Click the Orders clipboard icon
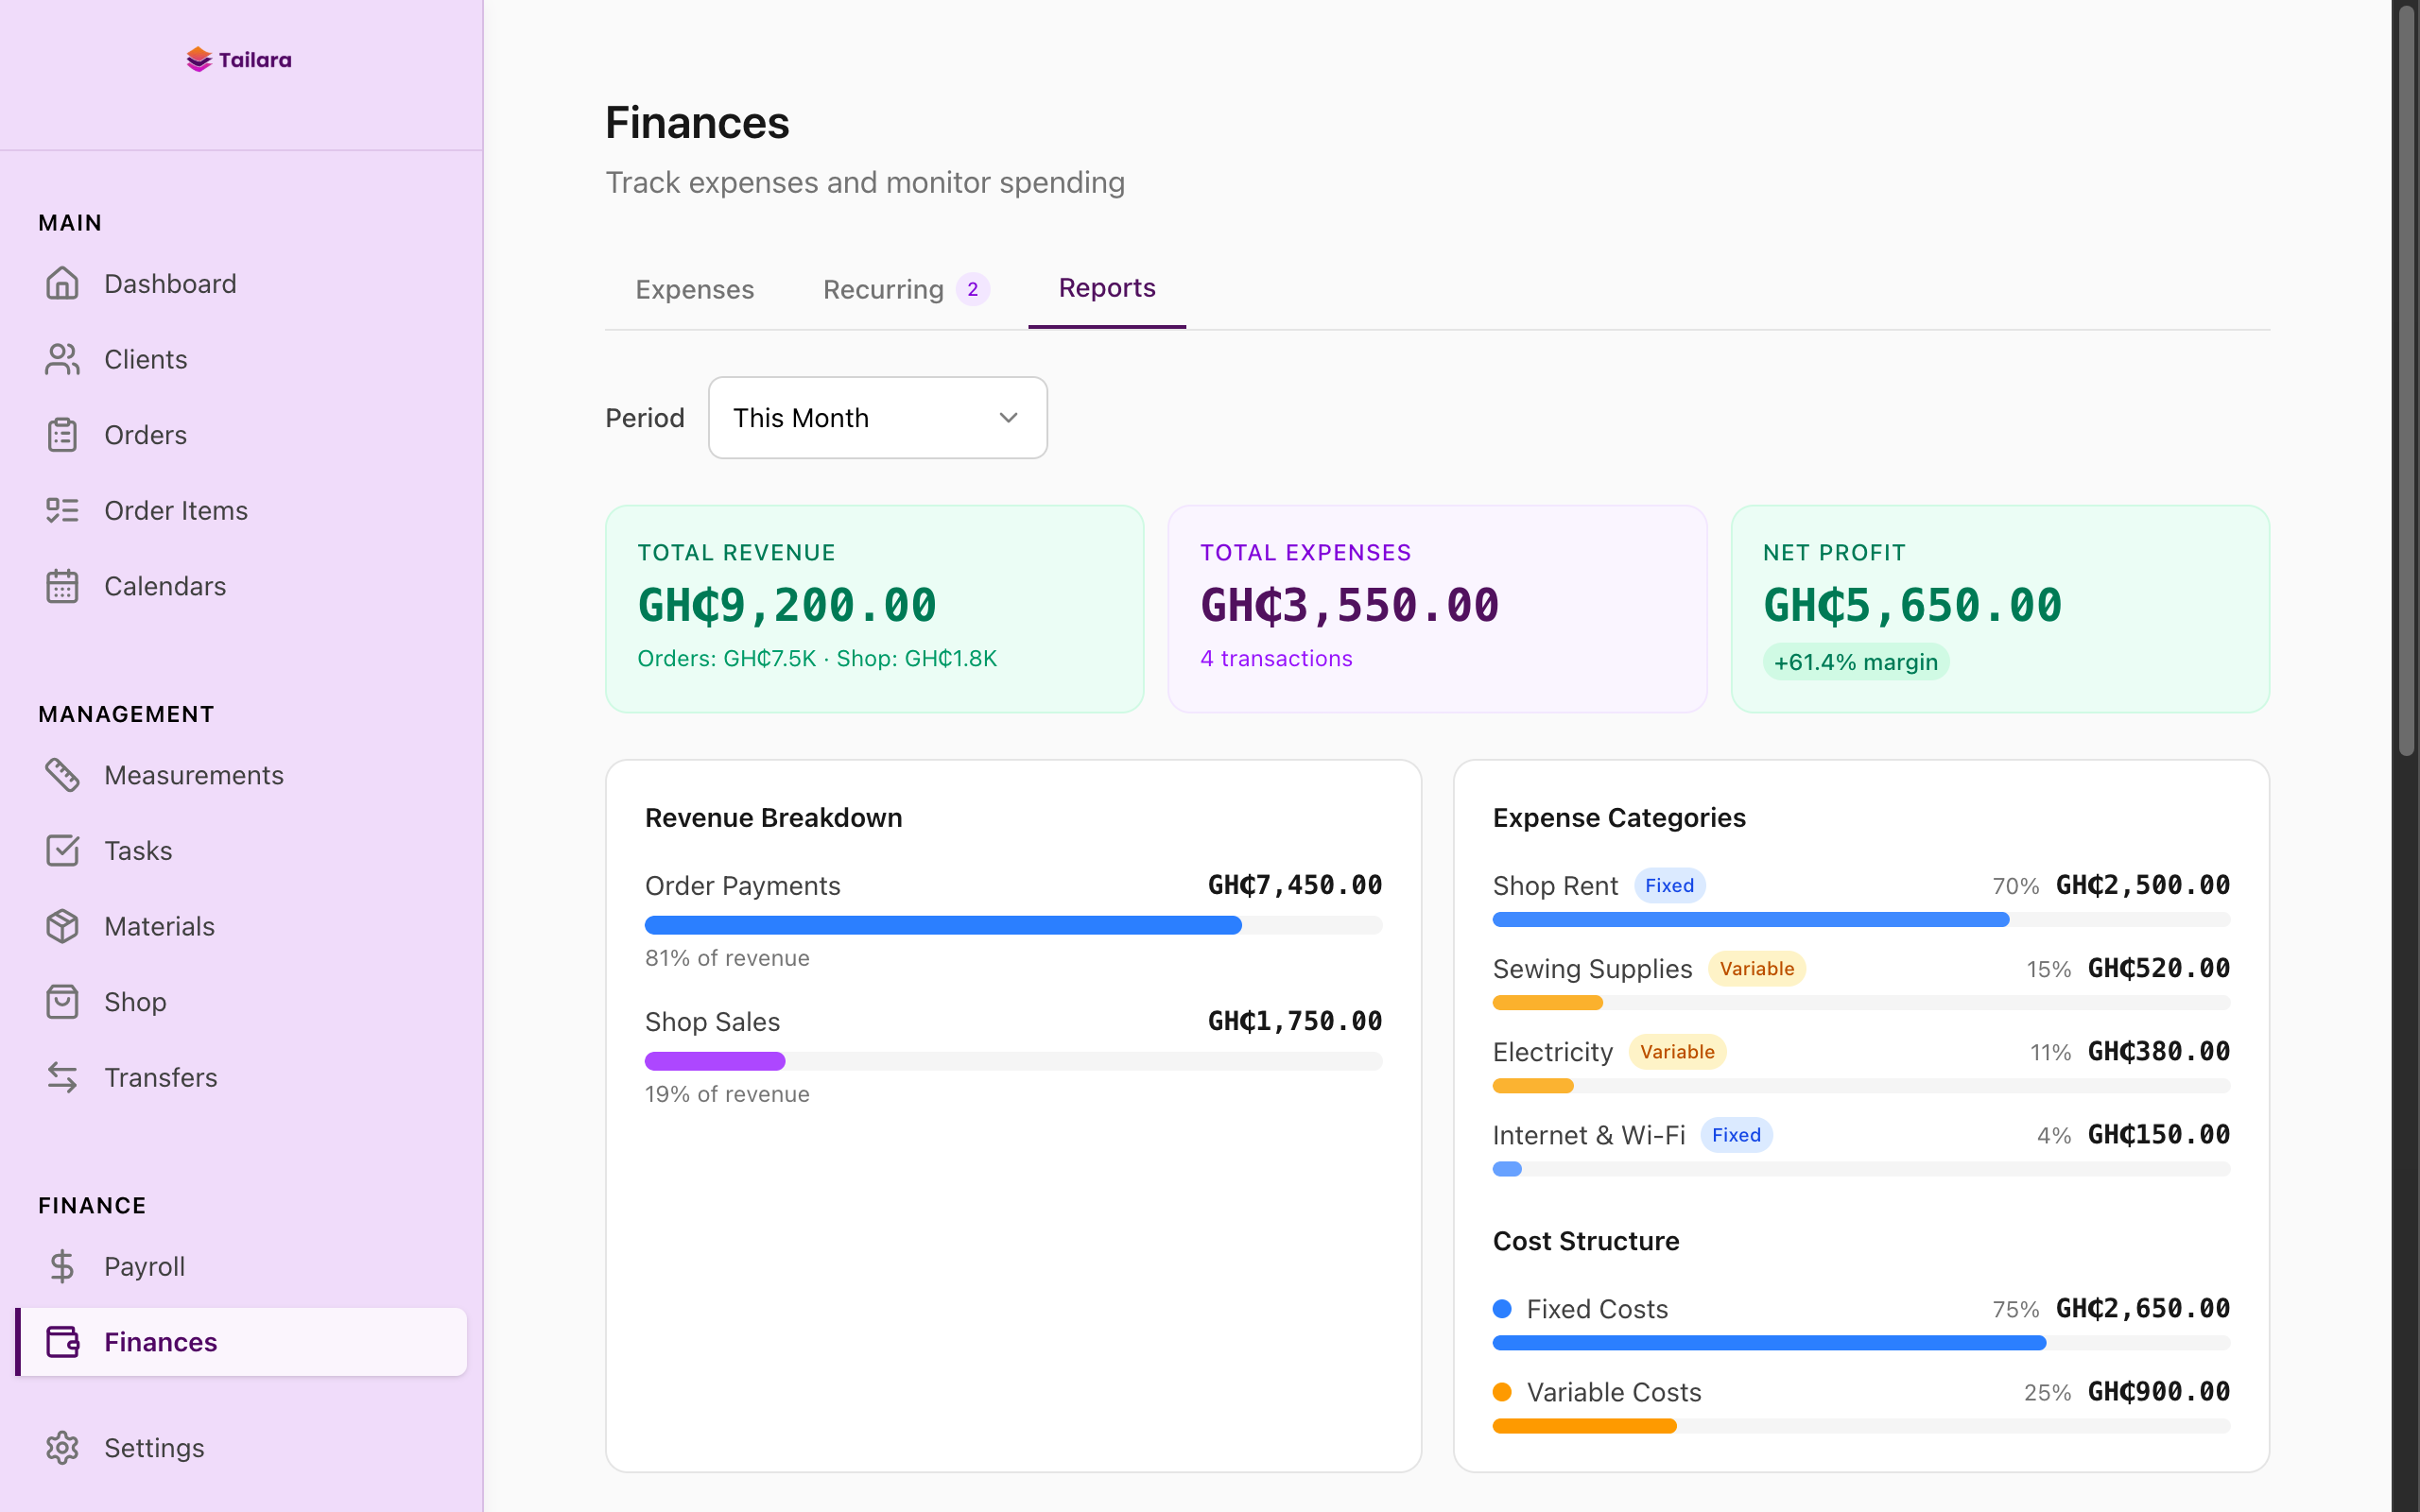 63,434
